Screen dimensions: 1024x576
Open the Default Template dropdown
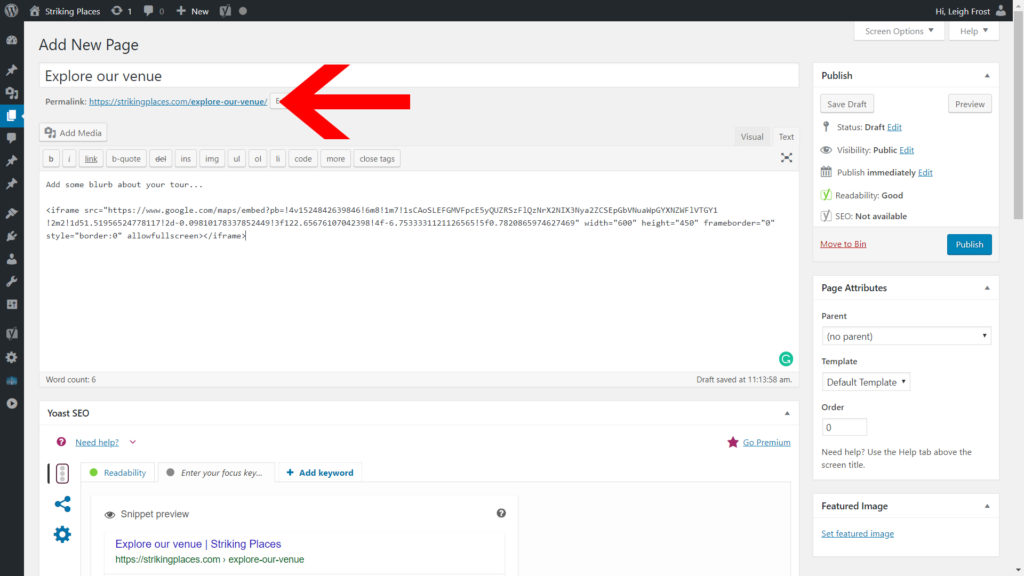point(865,382)
